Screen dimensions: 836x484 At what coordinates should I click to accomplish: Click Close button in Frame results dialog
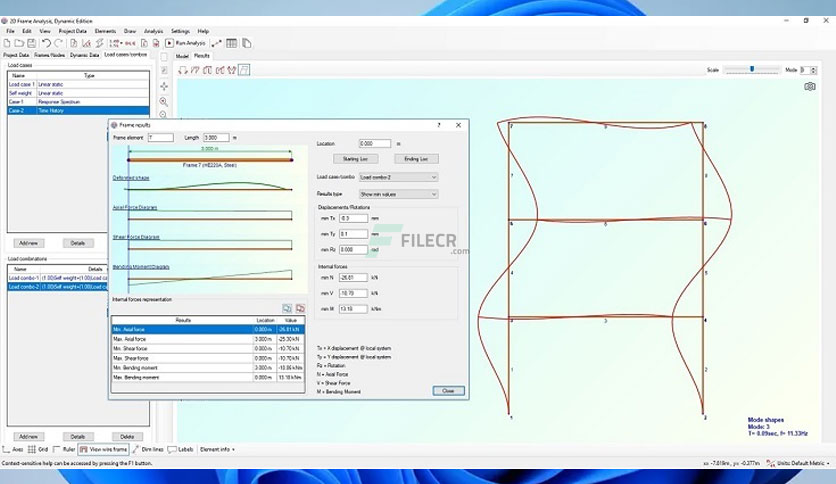pos(448,391)
